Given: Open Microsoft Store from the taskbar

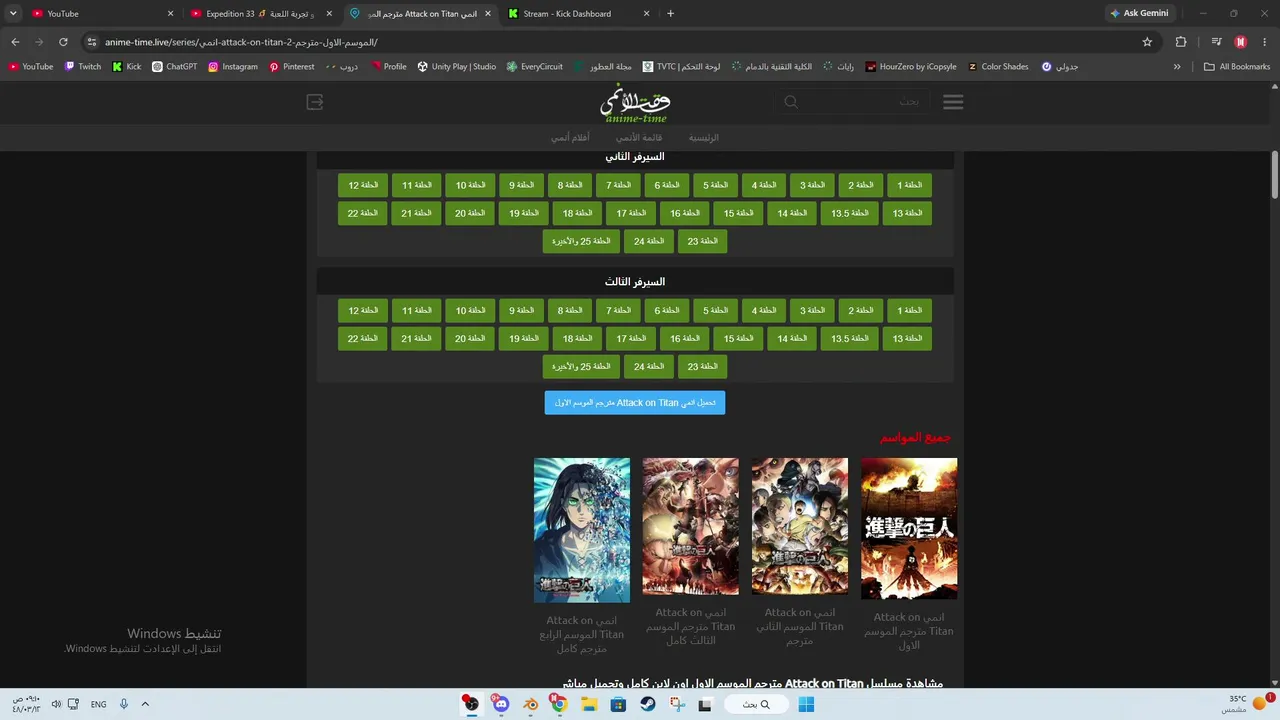Looking at the screenshot, I should [618, 704].
